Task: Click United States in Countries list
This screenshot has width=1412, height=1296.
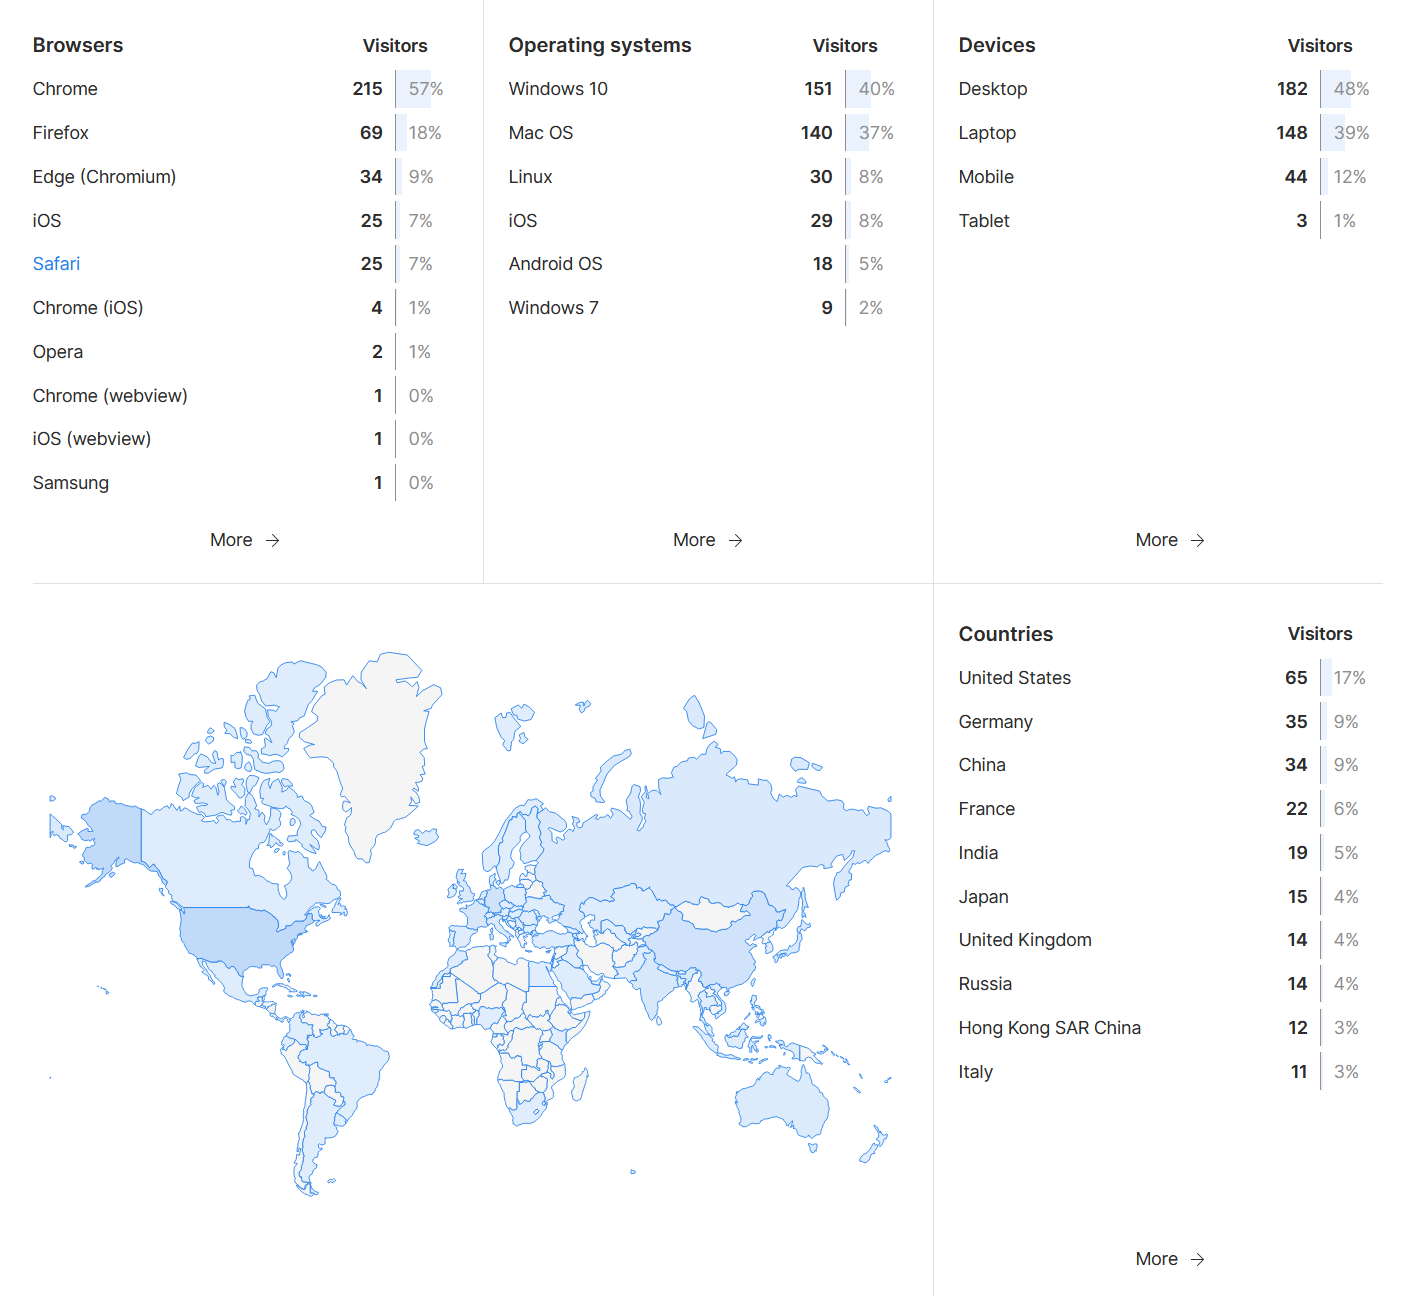Action: pos(1015,678)
